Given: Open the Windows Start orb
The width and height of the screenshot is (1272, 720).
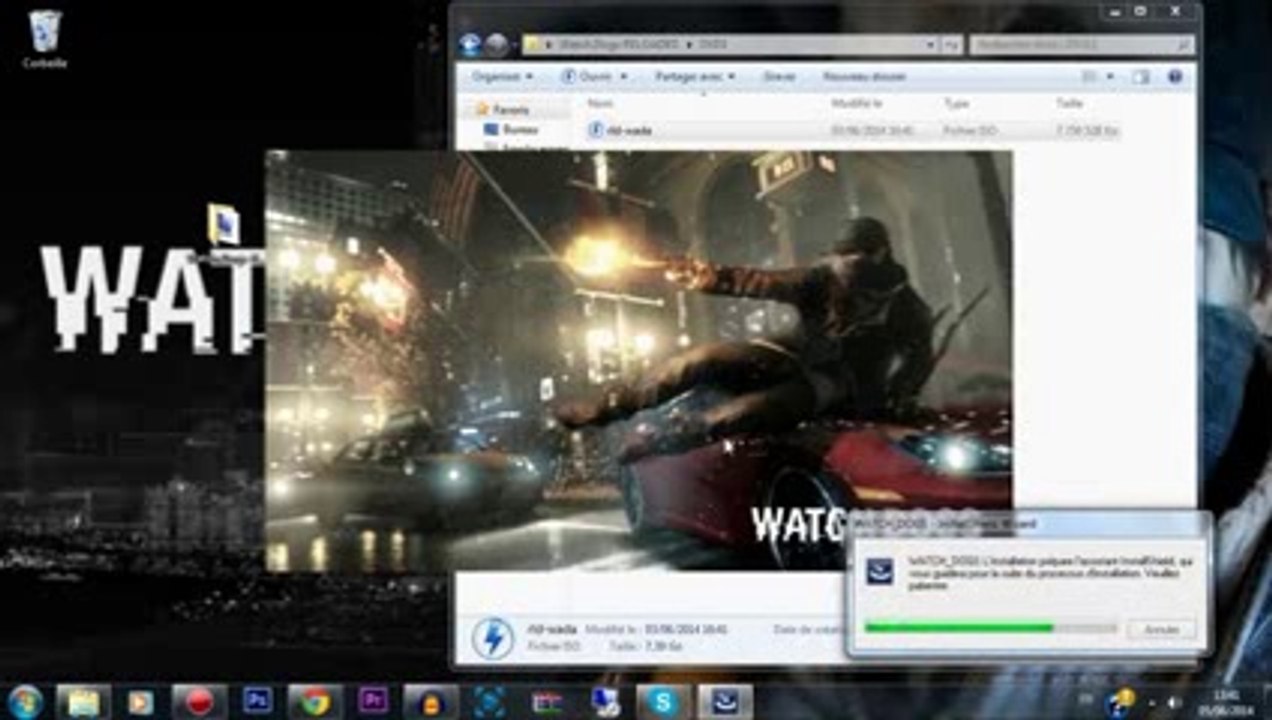Looking at the screenshot, I should pos(24,701).
